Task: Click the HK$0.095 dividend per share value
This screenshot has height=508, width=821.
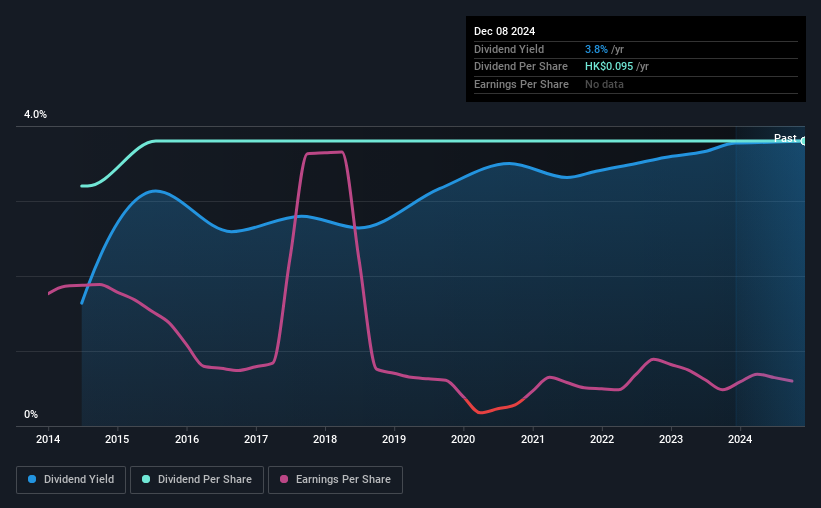Action: (x=609, y=67)
